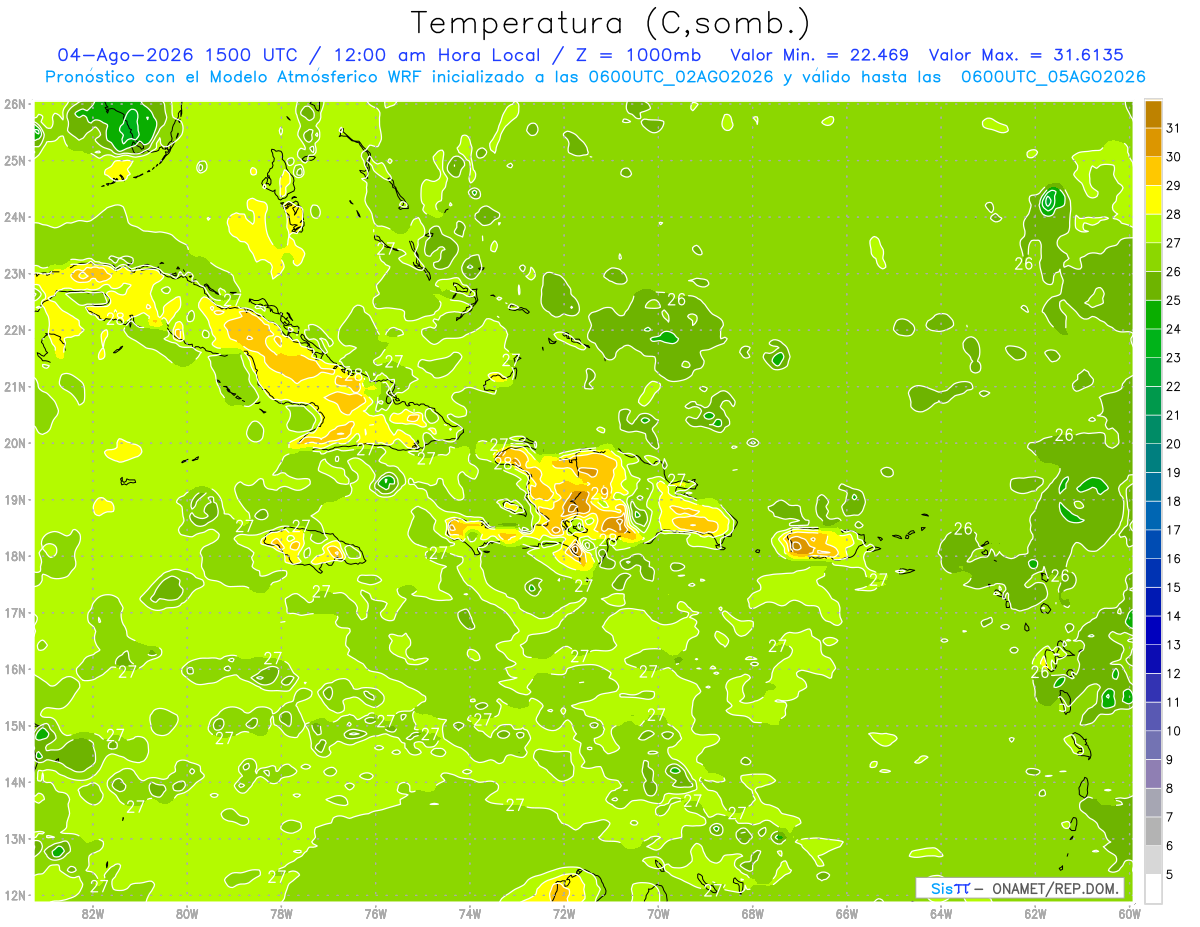The width and height of the screenshot is (1200, 927).
Task: Click the color scale label '31'
Action: click(x=1173, y=128)
